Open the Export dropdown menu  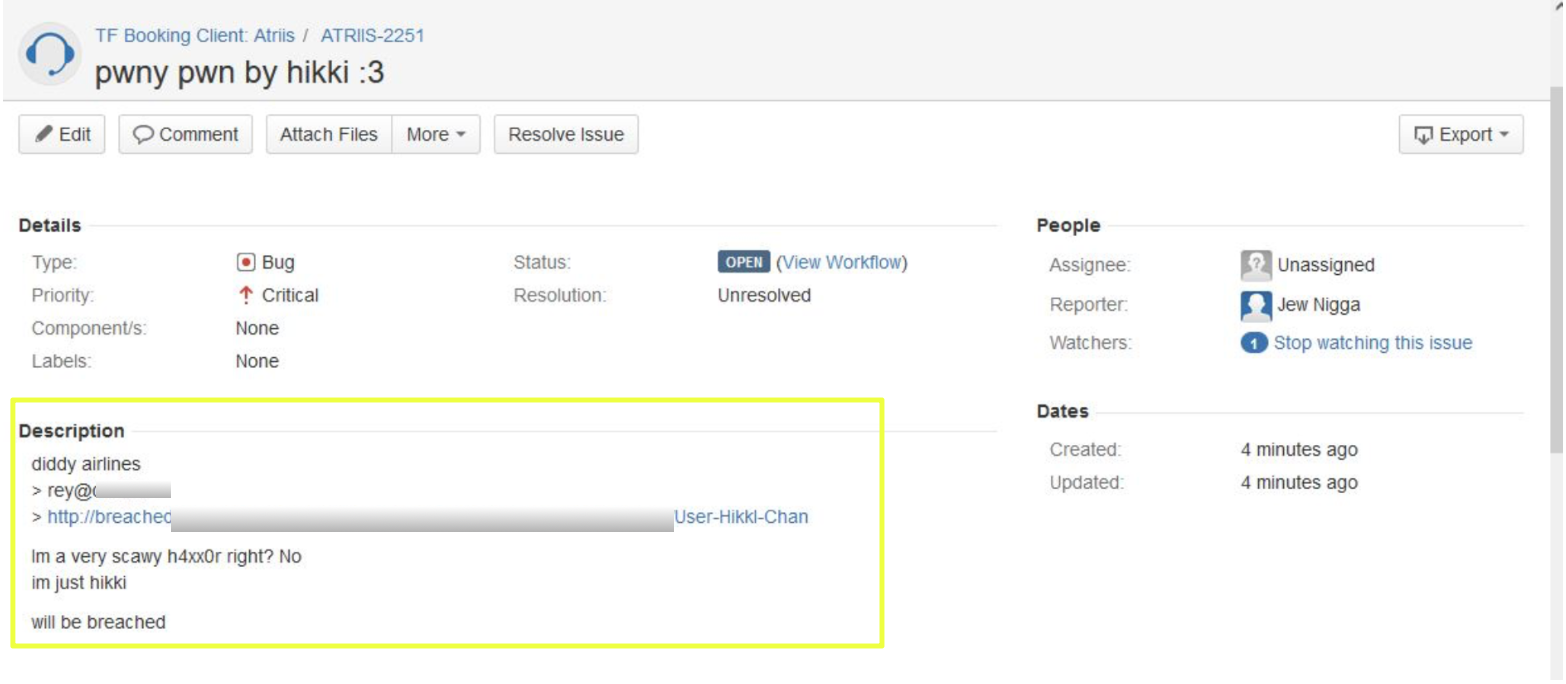1462,135
